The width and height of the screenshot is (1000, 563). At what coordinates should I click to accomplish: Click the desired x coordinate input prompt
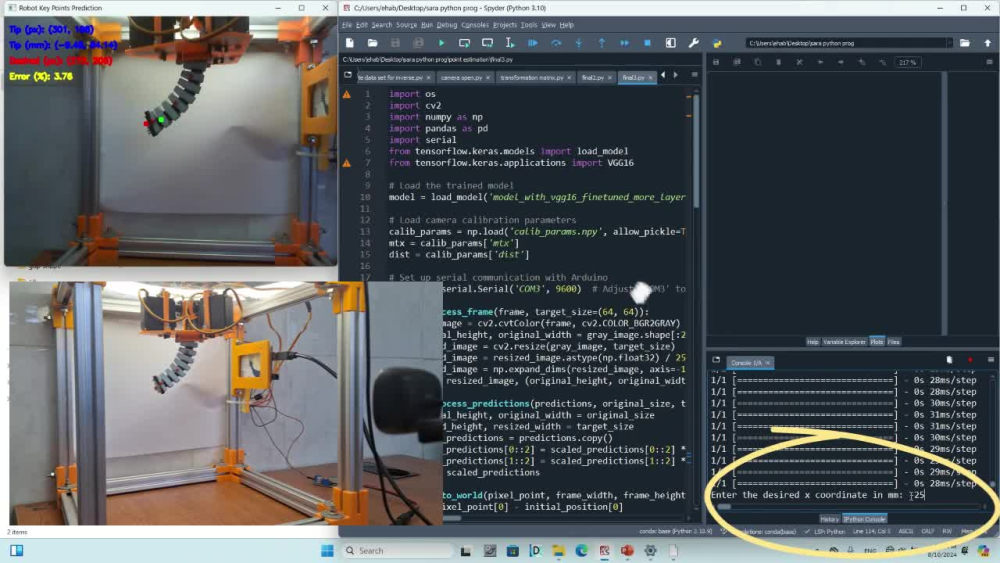[x=818, y=495]
